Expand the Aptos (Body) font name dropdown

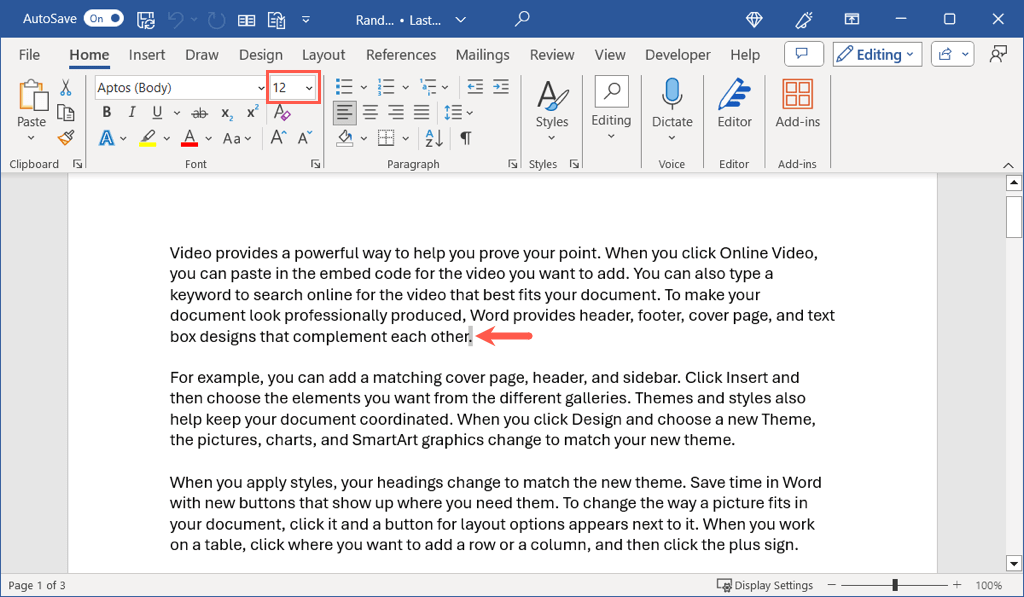coord(257,88)
